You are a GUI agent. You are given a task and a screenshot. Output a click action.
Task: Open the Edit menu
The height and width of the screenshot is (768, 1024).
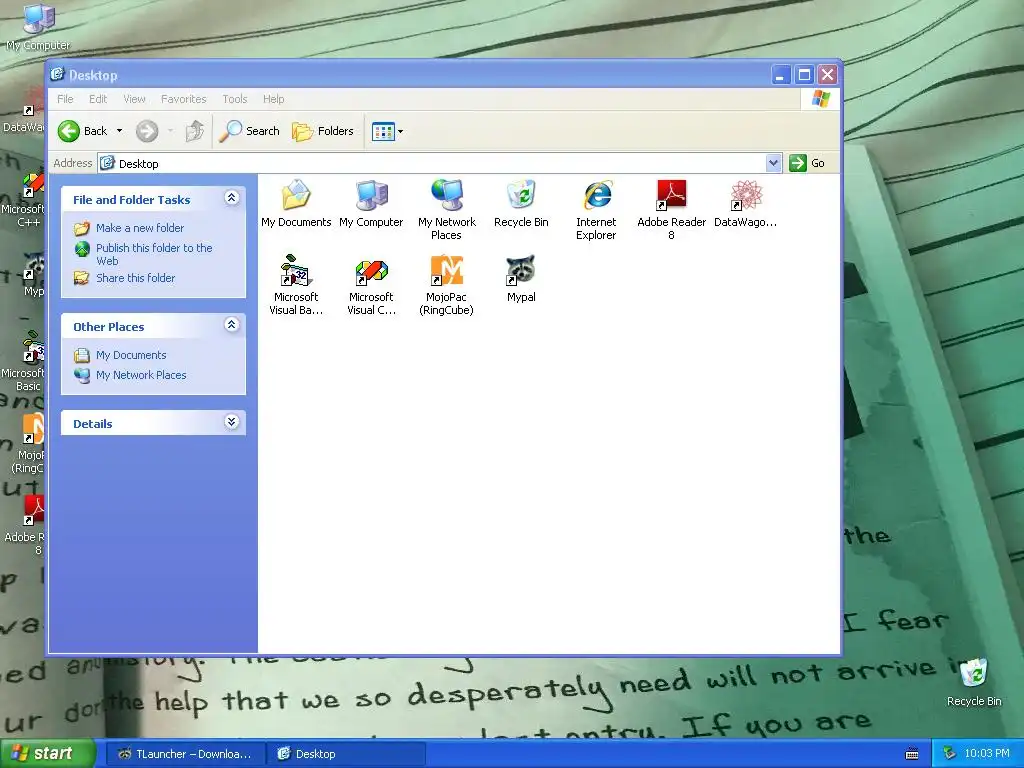click(98, 99)
